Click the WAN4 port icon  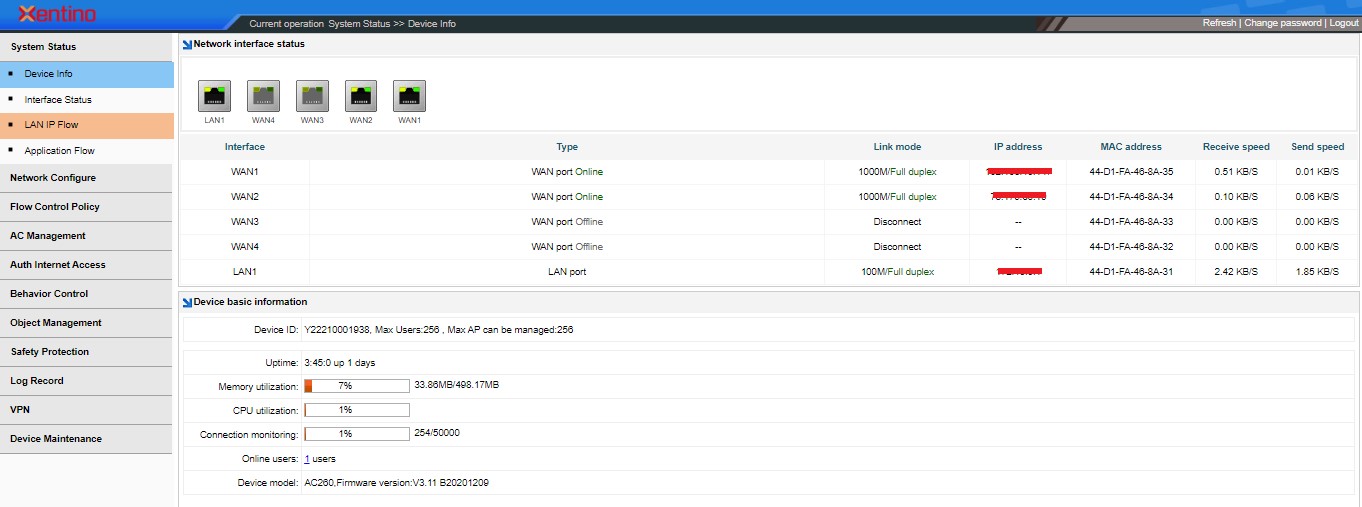click(x=263, y=96)
